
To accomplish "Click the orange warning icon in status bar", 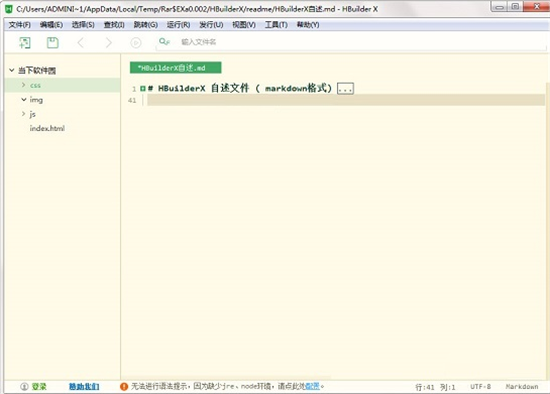I will coord(124,387).
